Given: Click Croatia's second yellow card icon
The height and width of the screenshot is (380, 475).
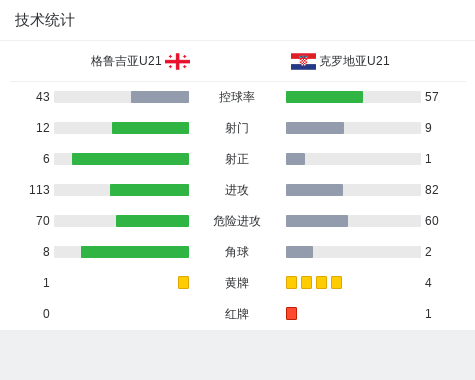Looking at the screenshot, I should tap(306, 282).
